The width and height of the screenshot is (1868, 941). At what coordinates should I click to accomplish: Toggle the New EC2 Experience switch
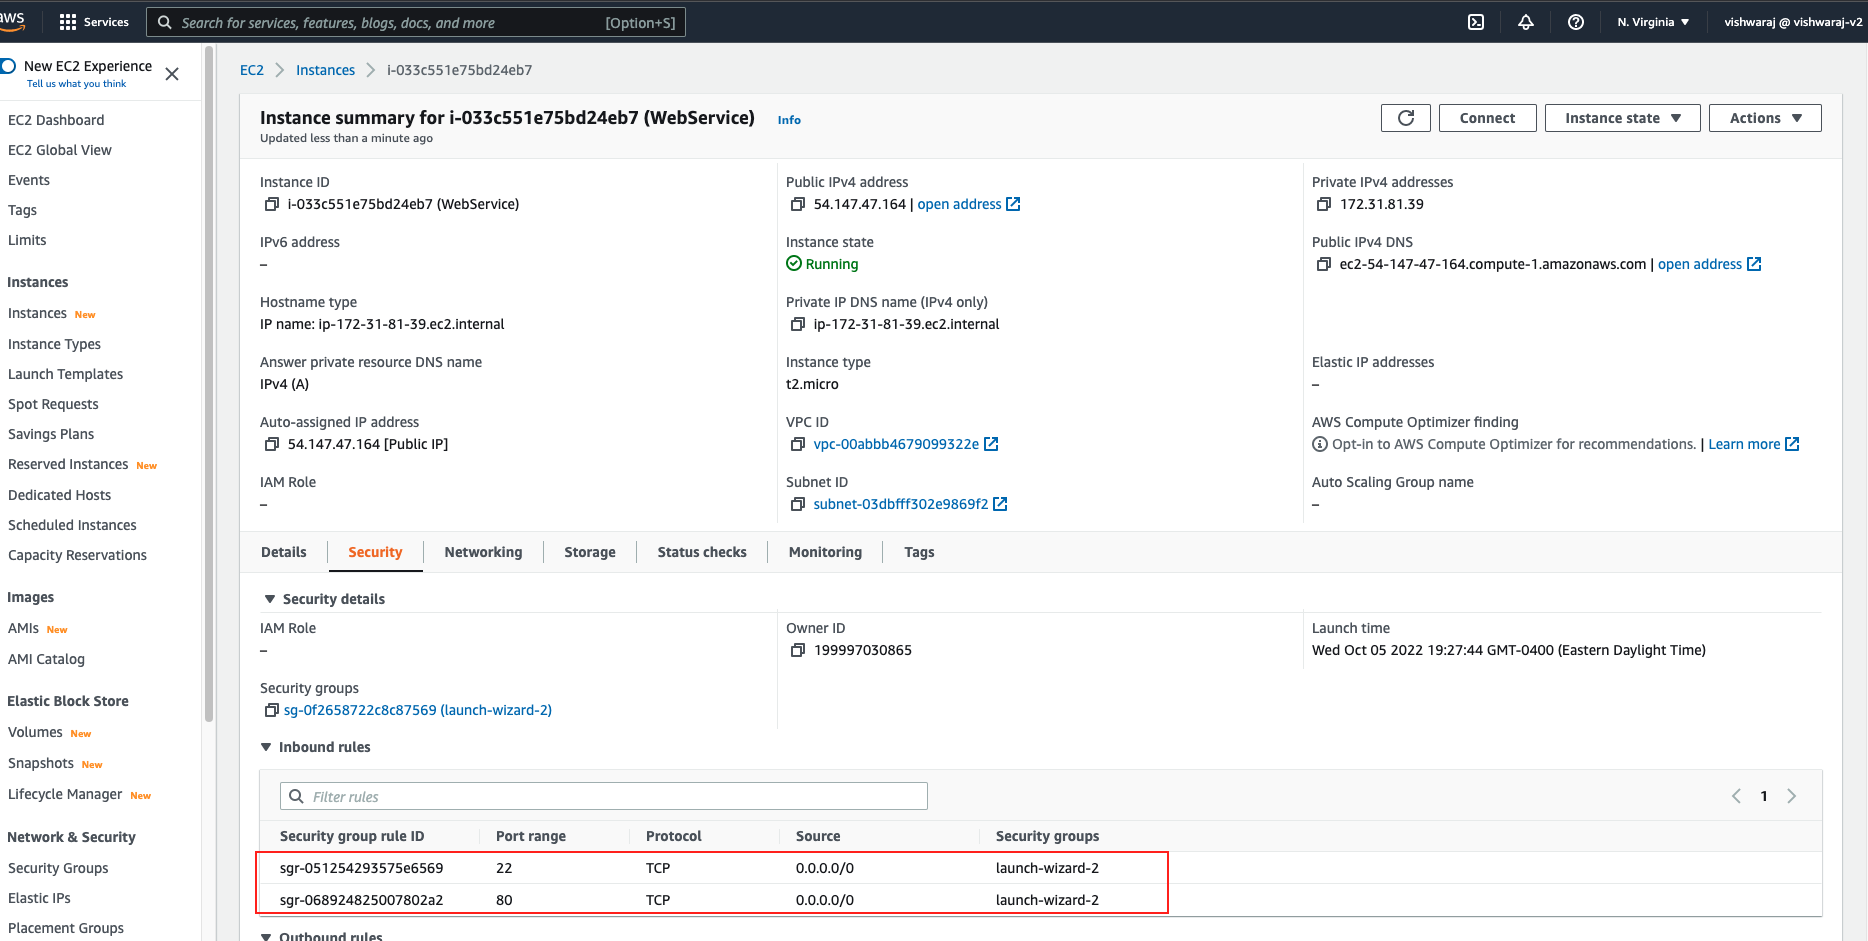point(8,66)
